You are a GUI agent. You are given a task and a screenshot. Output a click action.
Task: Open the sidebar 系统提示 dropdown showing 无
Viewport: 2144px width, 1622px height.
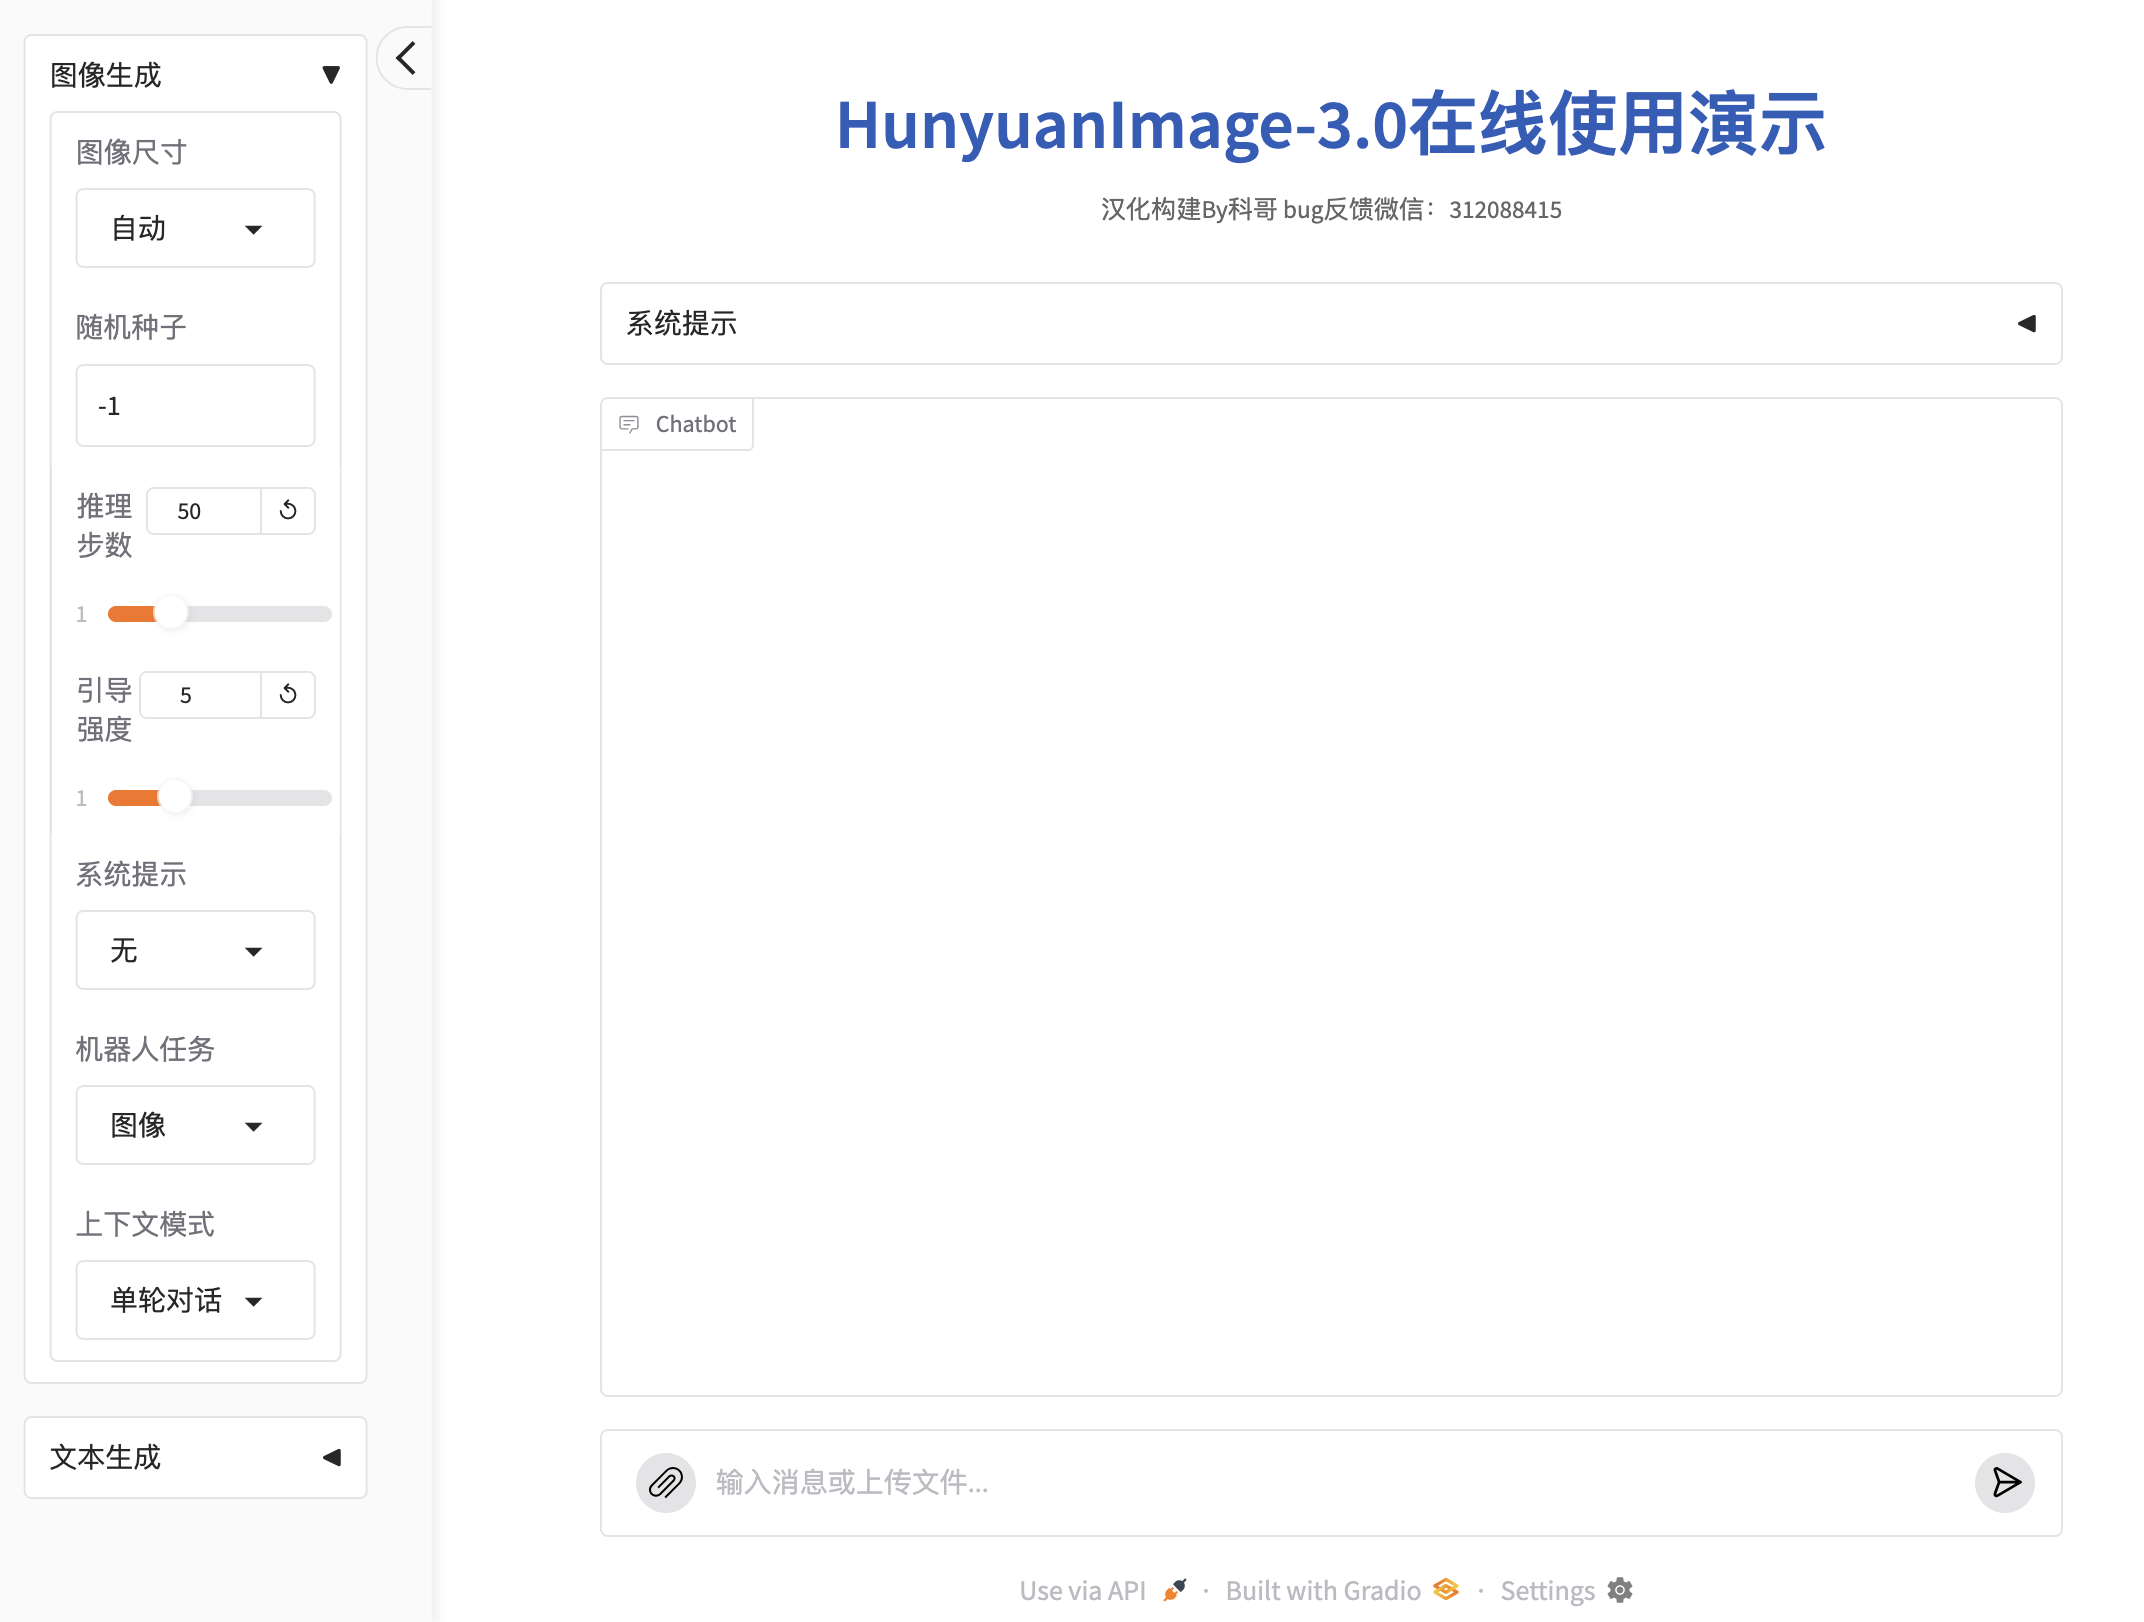coord(195,951)
